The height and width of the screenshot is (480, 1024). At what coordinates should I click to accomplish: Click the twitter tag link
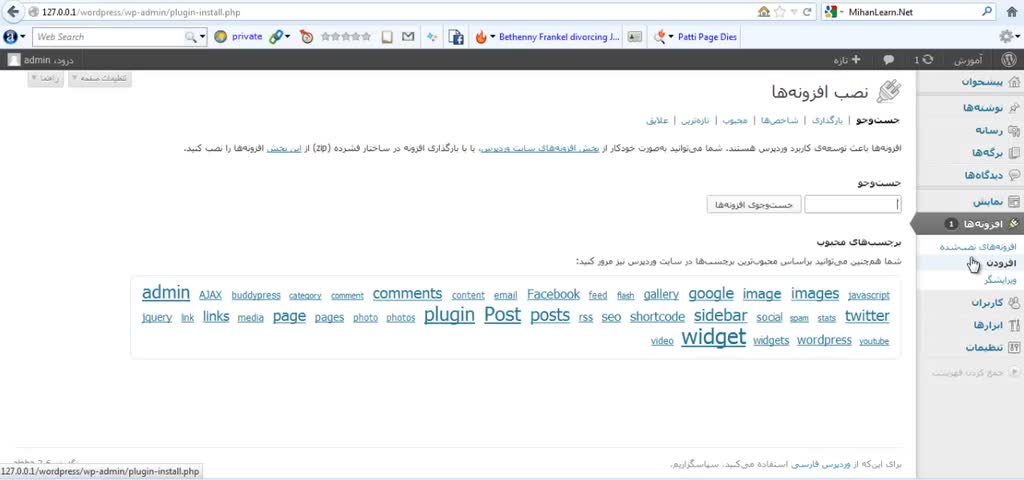[867, 316]
